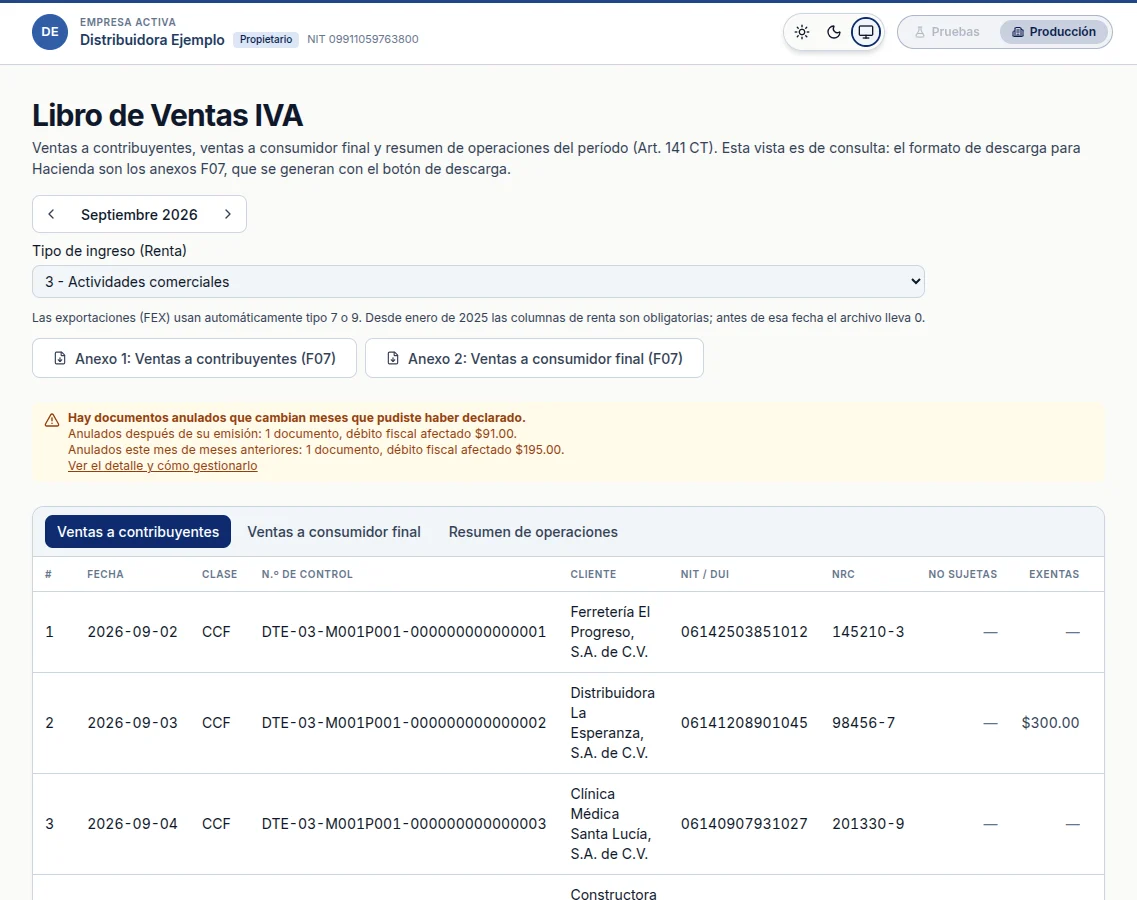Screen dimensions: 1137x900
Task: Click CLASE column header
Action: pyautogui.click(x=220, y=574)
